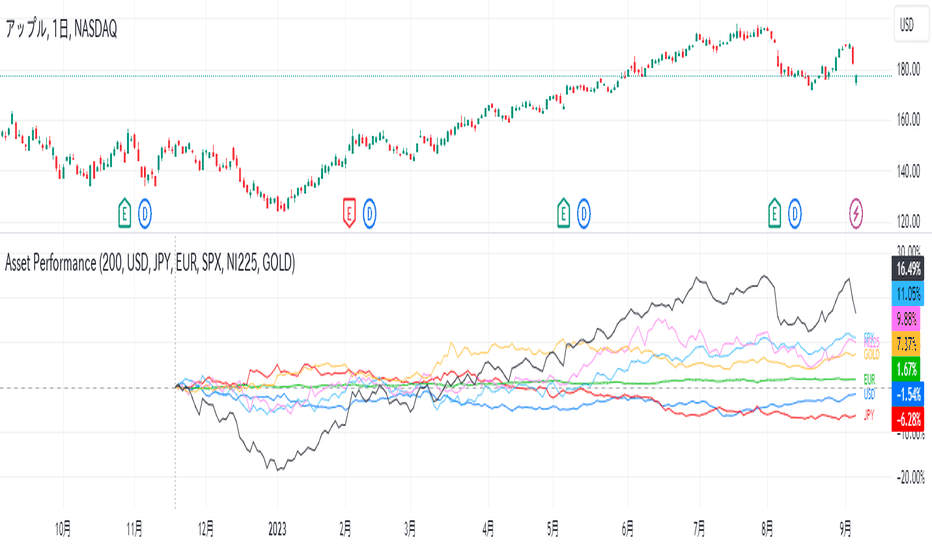
Task: Click the dividend icon near August
Action: 795,213
